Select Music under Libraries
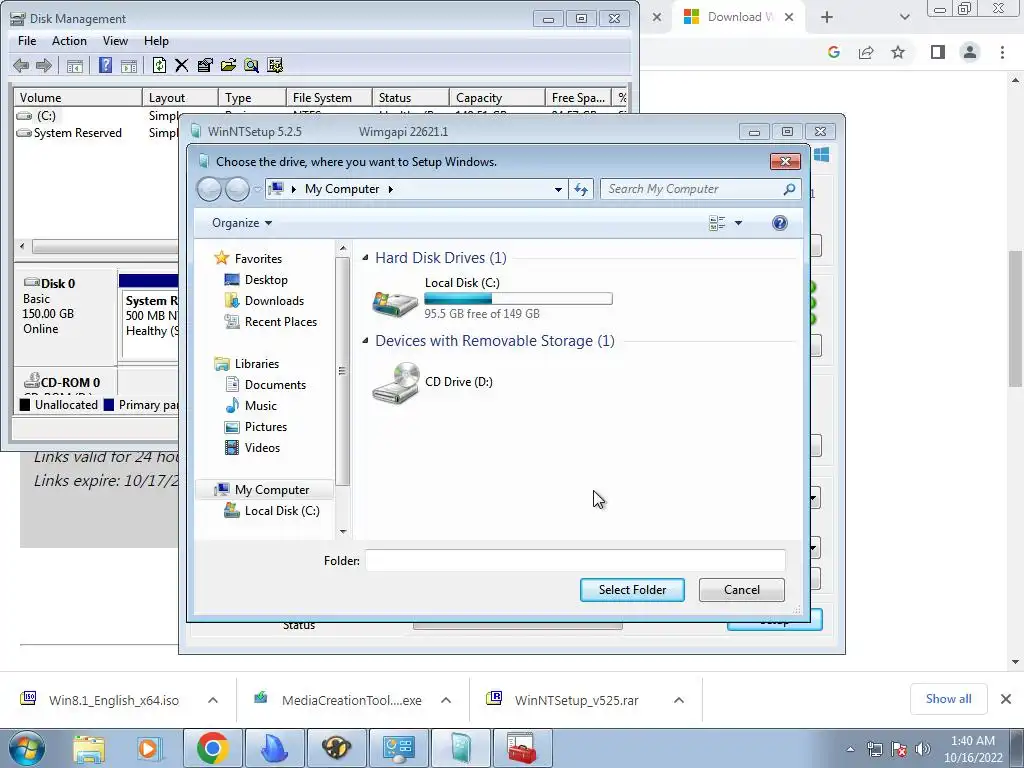The image size is (1024, 768). click(261, 406)
